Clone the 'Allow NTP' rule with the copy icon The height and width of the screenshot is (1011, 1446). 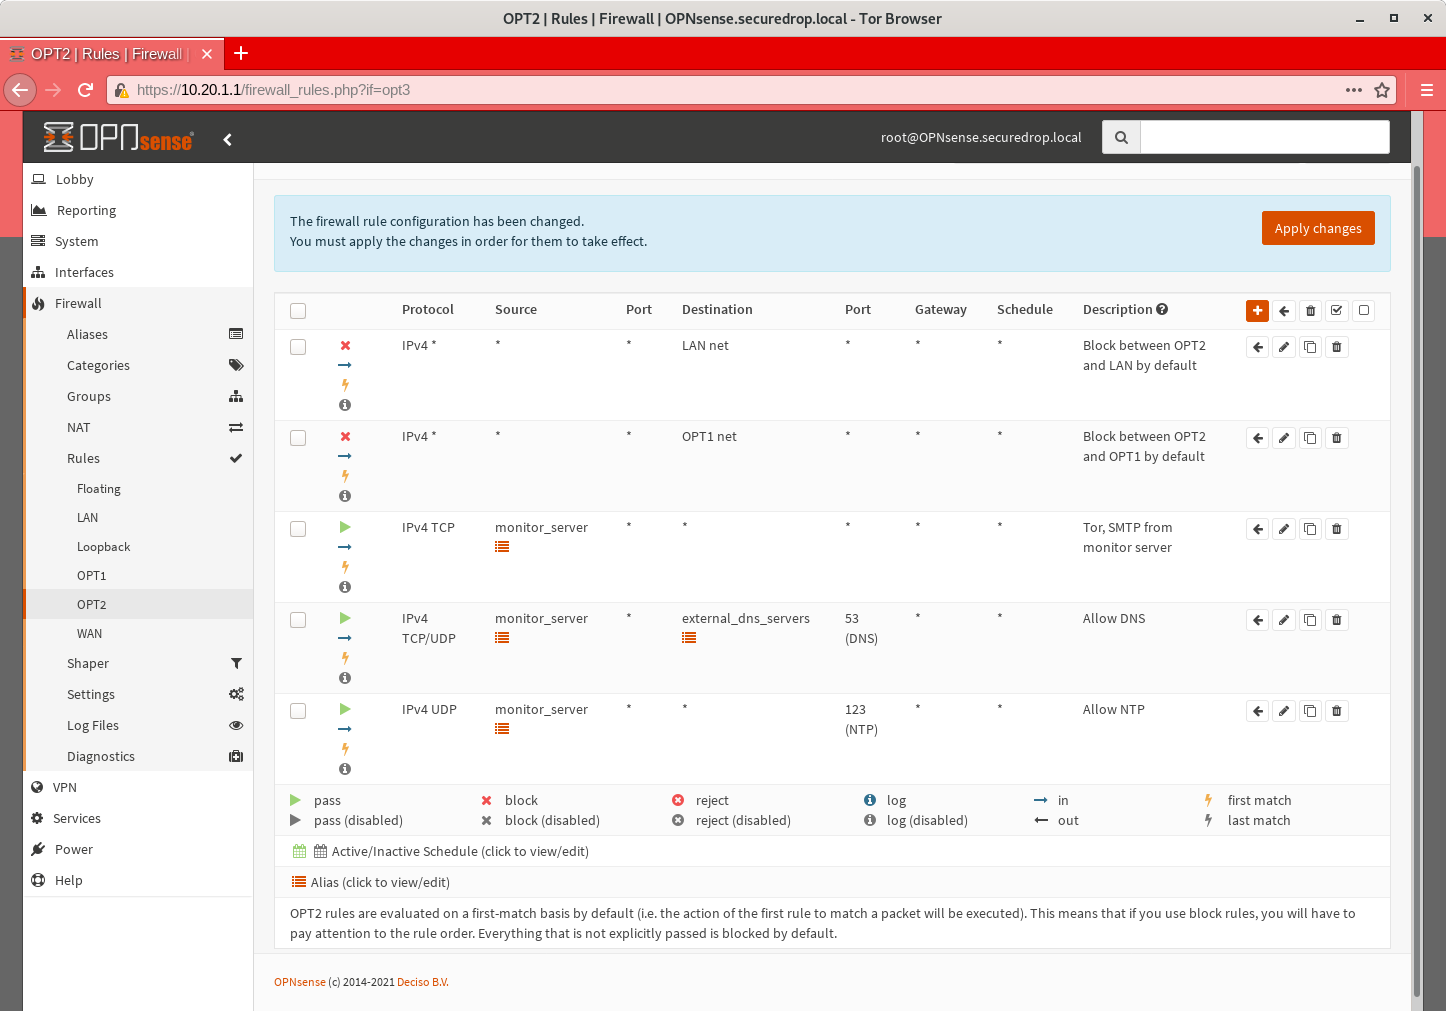click(1310, 710)
